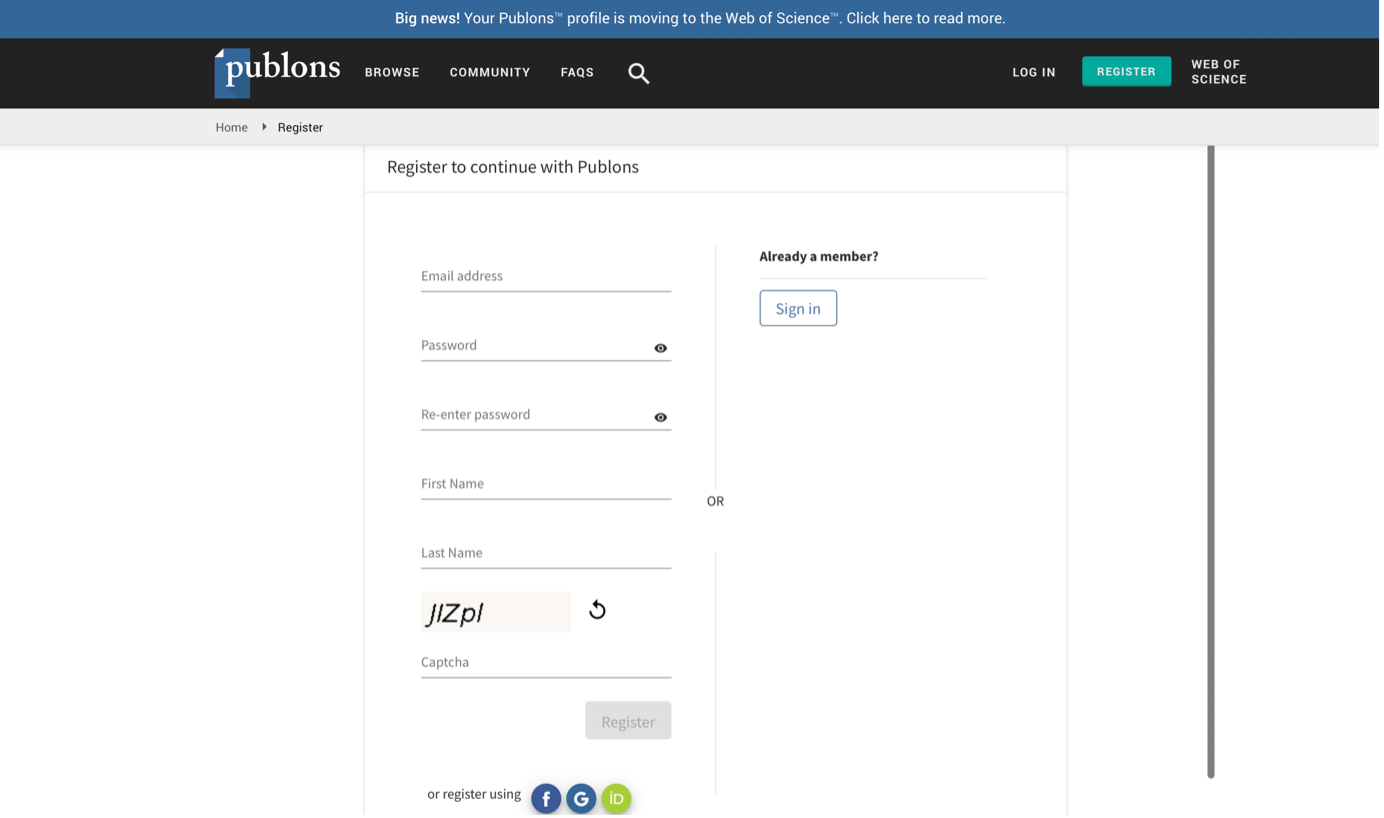This screenshot has width=1384, height=818.
Task: Open the Browse menu
Action: tap(393, 73)
